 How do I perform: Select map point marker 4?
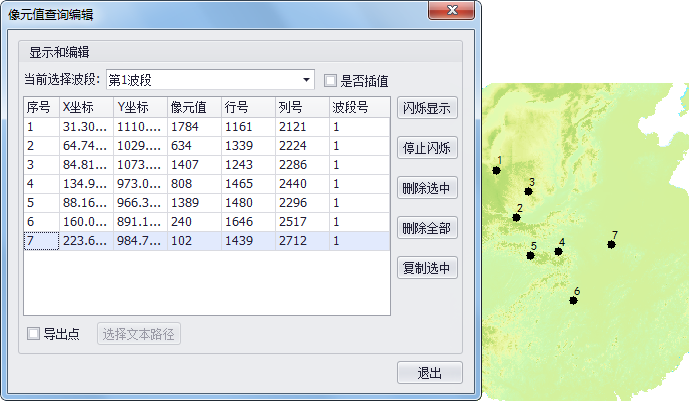click(x=558, y=251)
